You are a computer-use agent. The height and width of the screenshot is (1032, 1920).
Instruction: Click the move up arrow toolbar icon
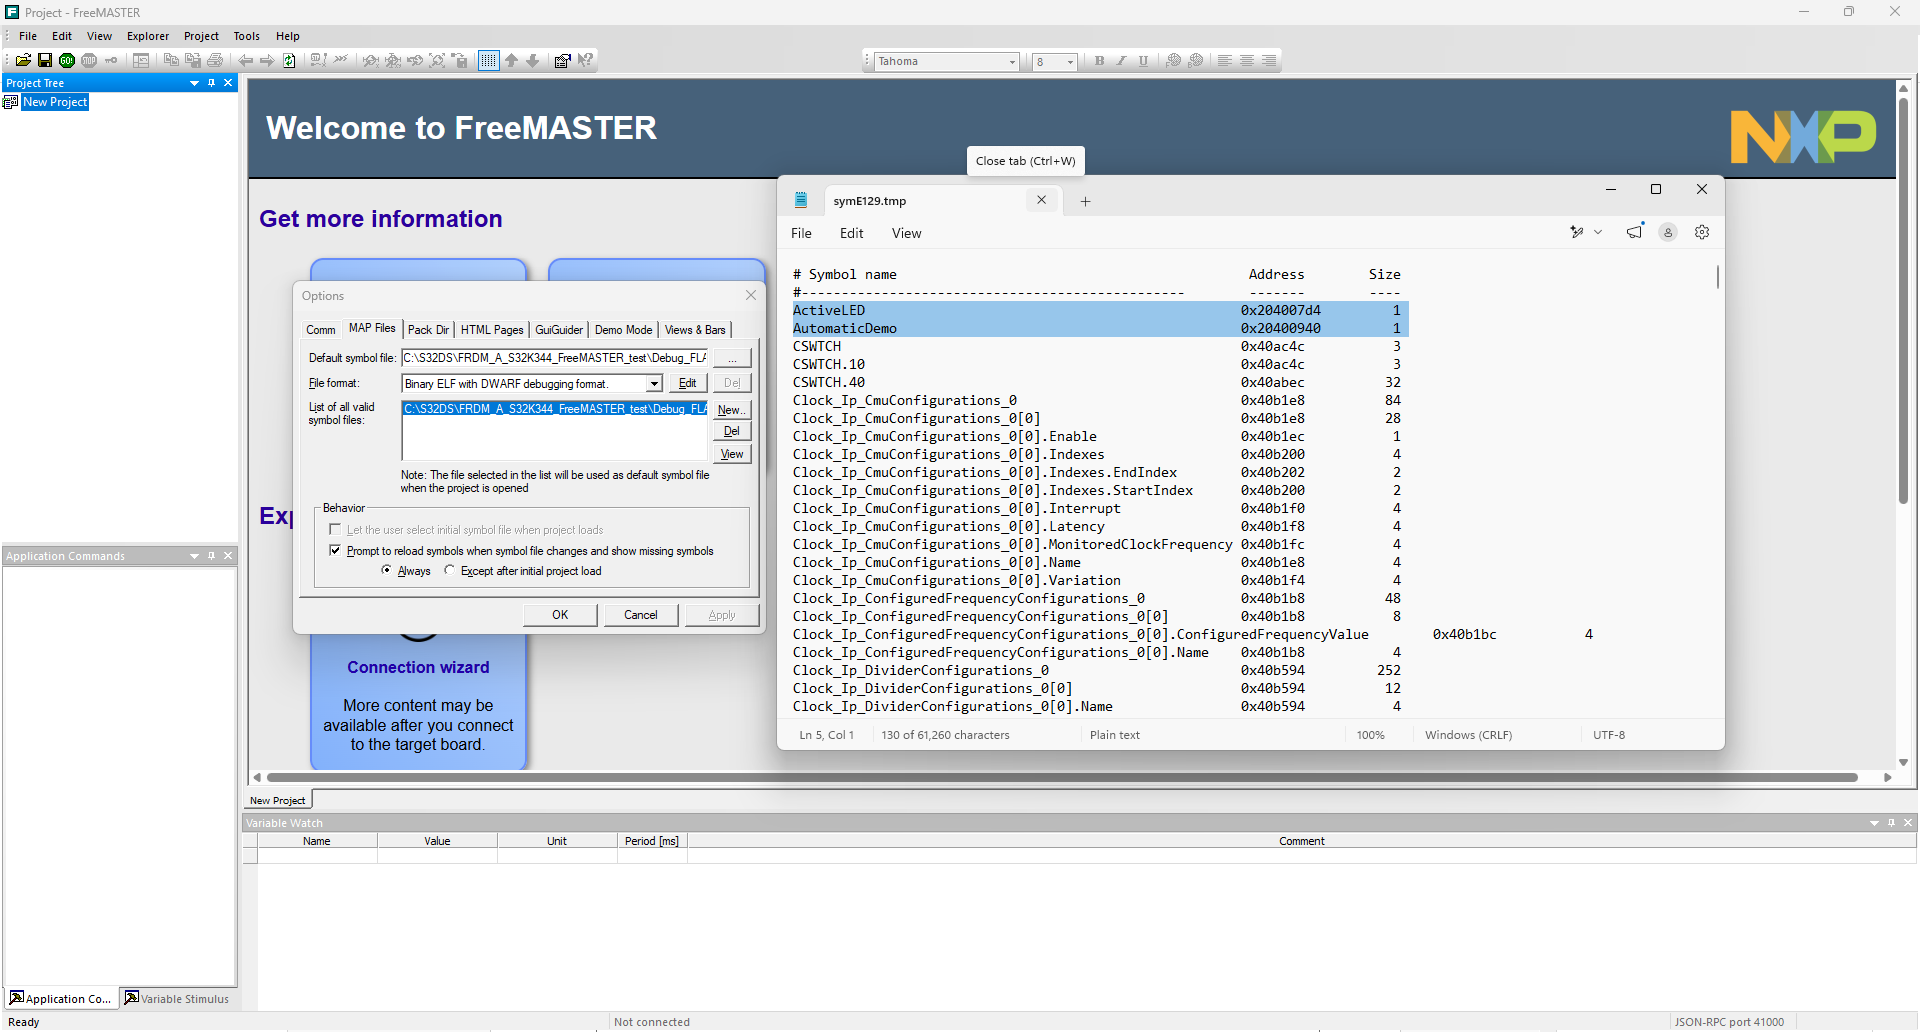pos(511,61)
